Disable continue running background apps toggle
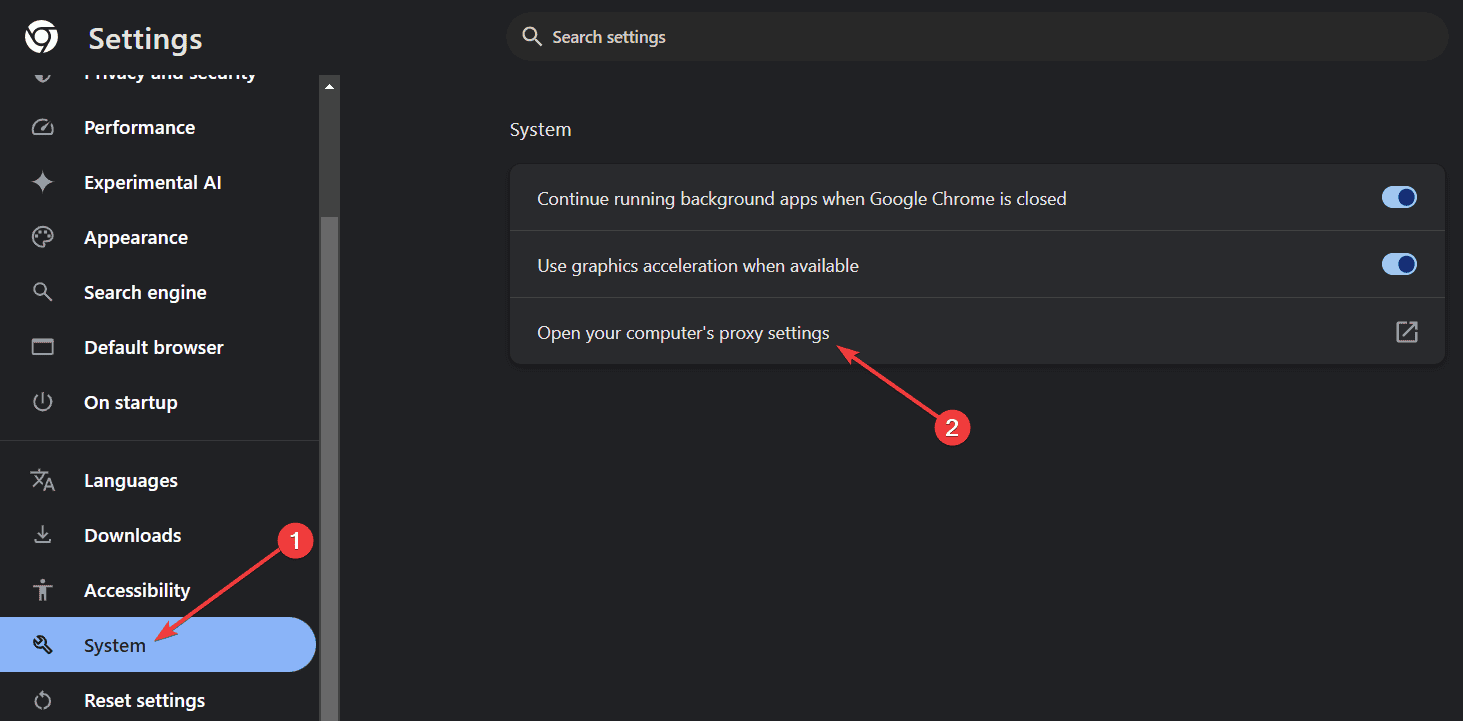 coord(1399,198)
